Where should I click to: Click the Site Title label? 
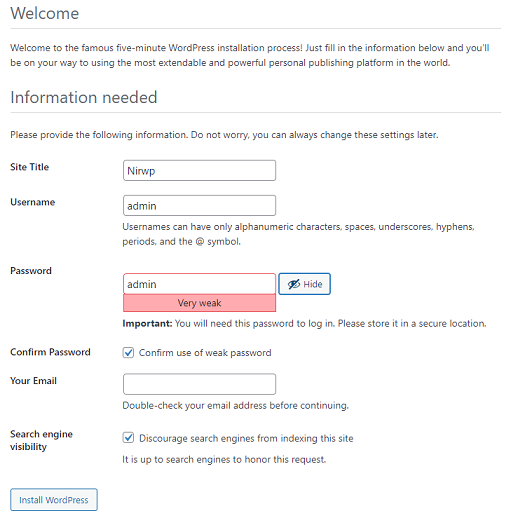[x=29, y=167]
